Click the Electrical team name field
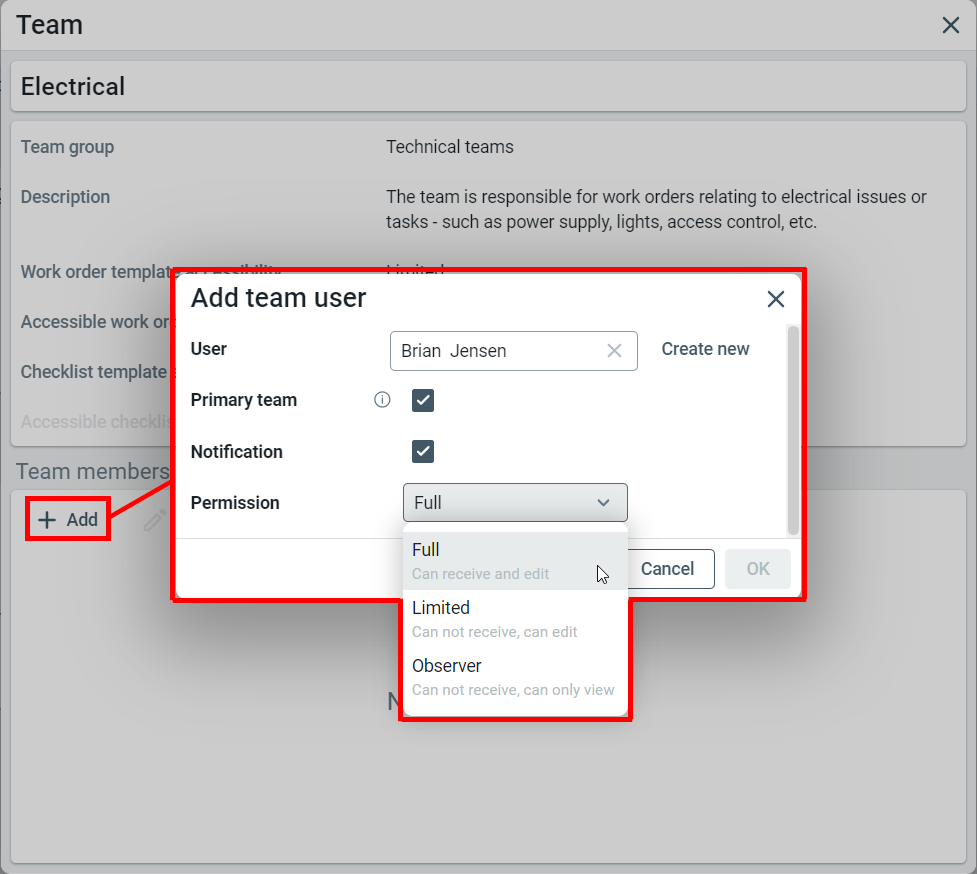Screen dimensions: 977x874 pos(488,87)
